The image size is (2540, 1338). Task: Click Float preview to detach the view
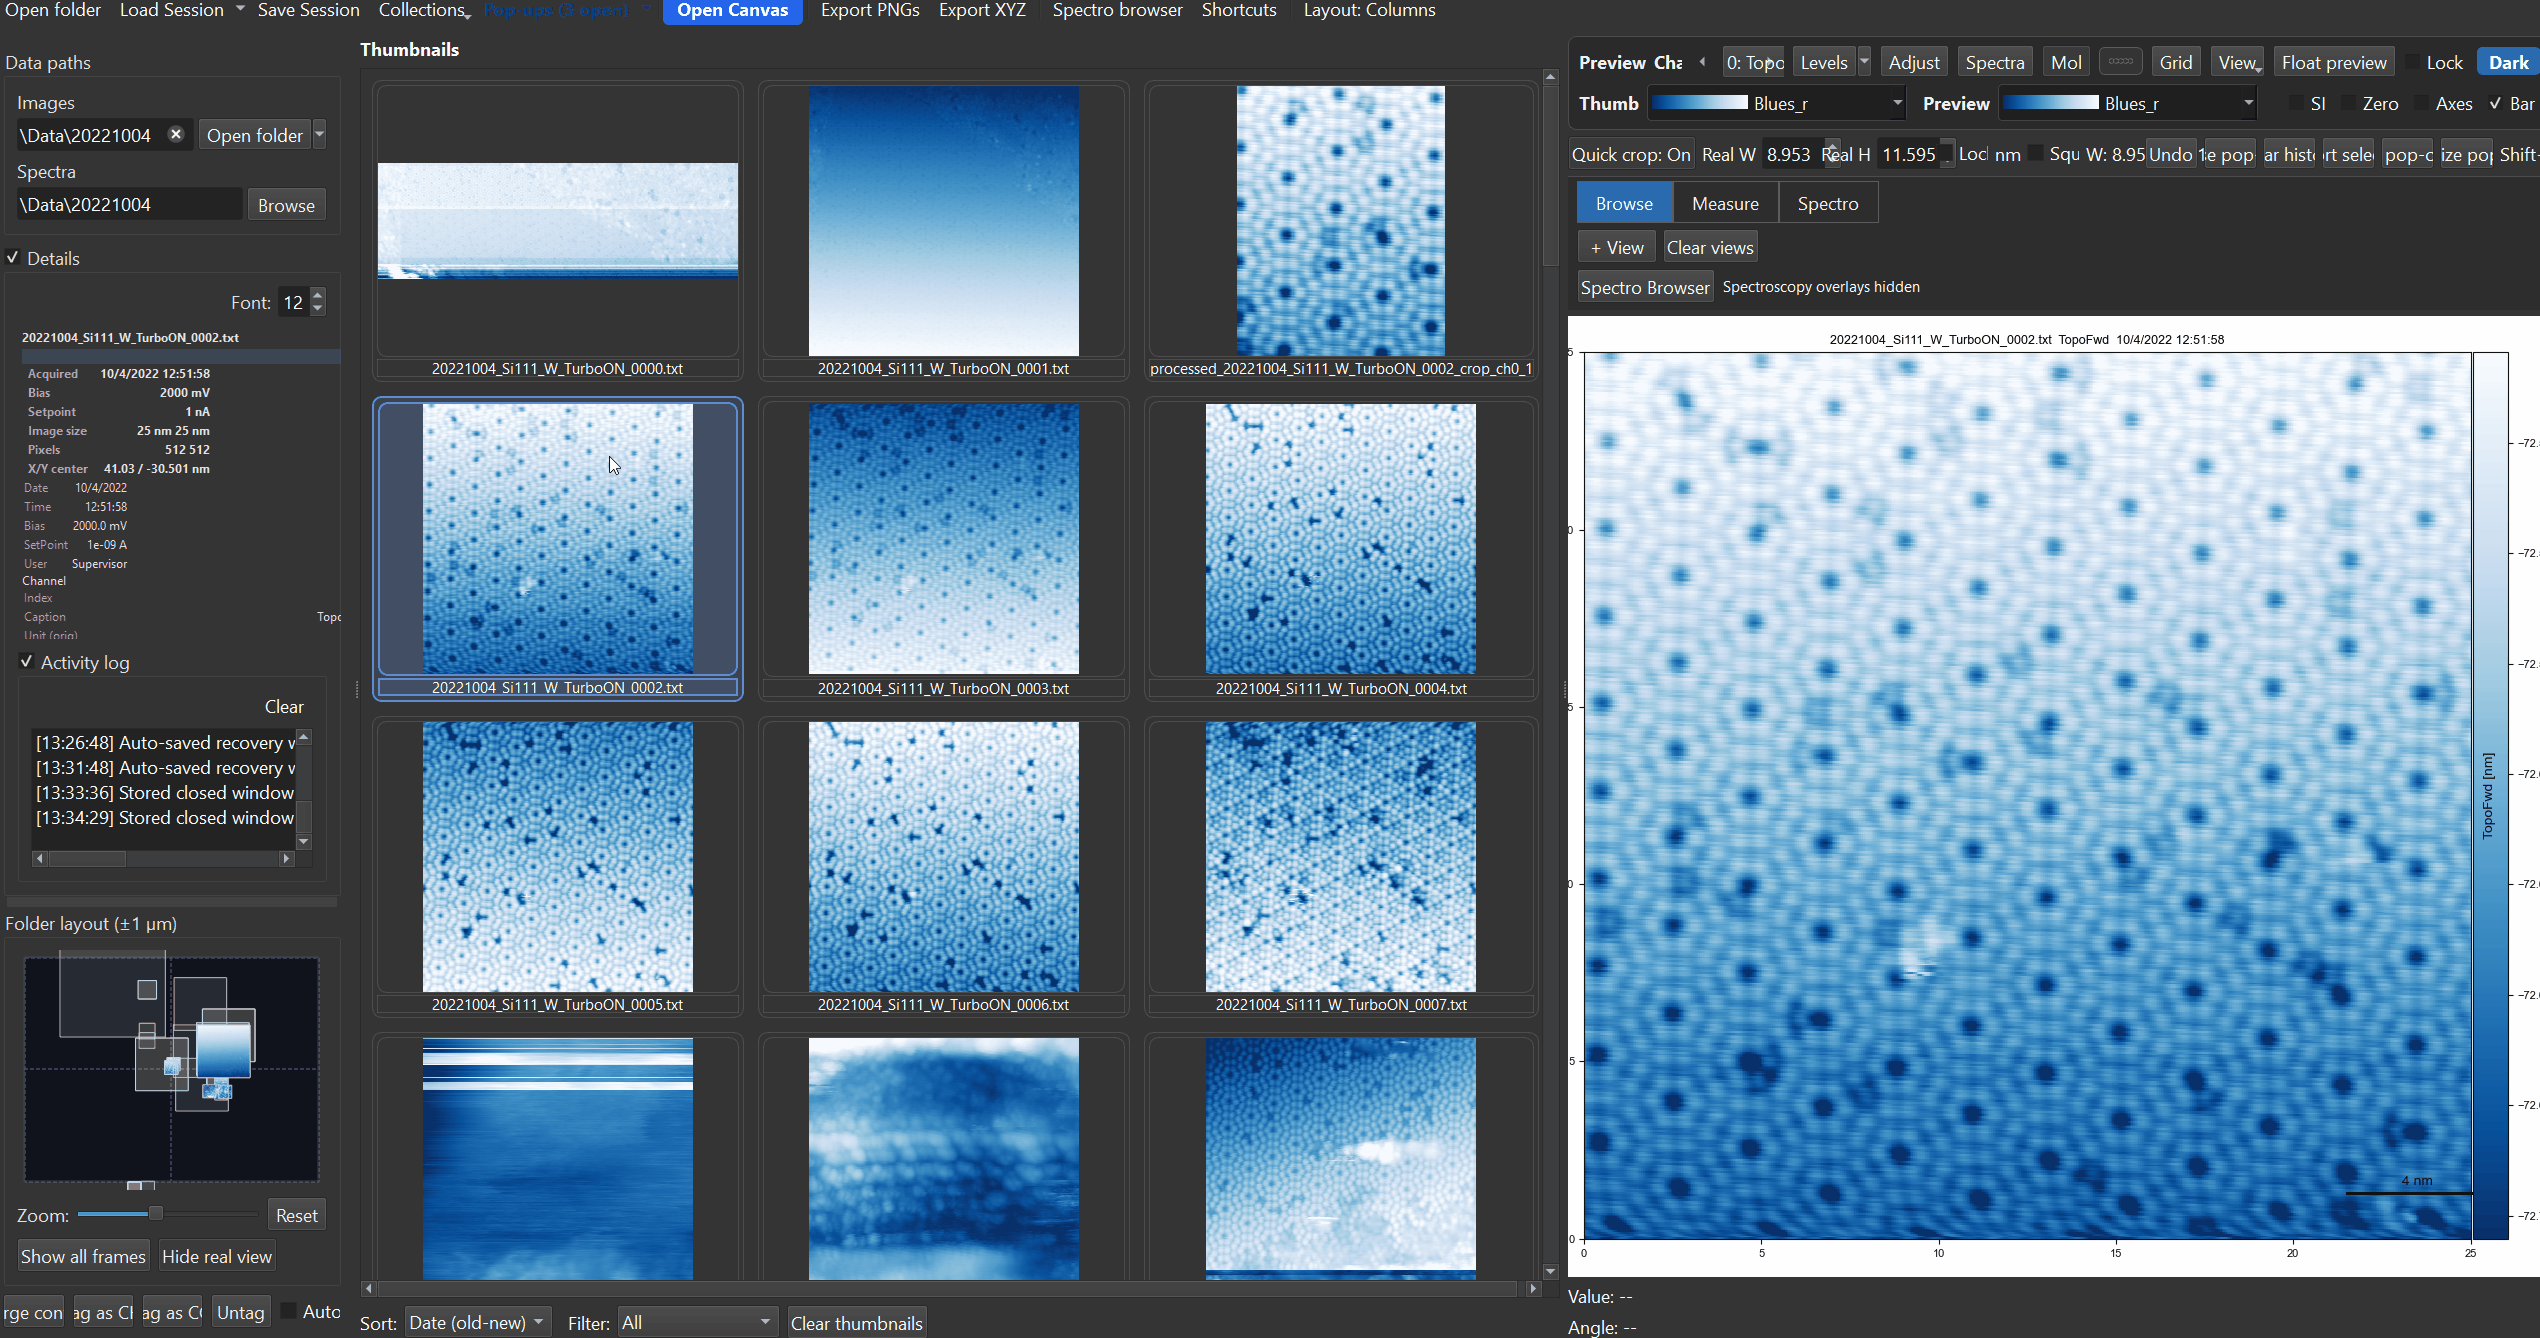point(2333,61)
